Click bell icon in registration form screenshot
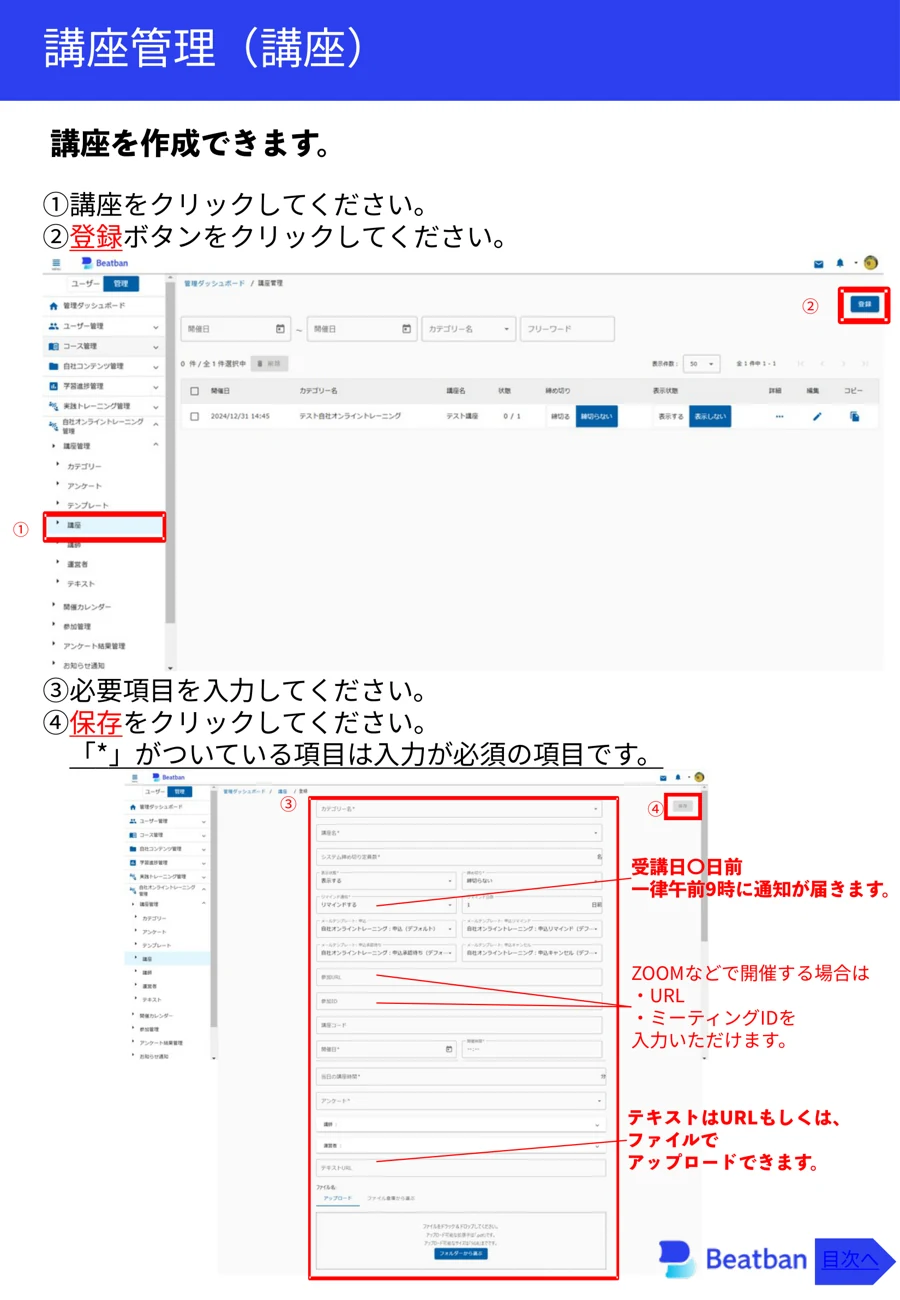Screen dimensions: 900x1300 click(x=677, y=777)
